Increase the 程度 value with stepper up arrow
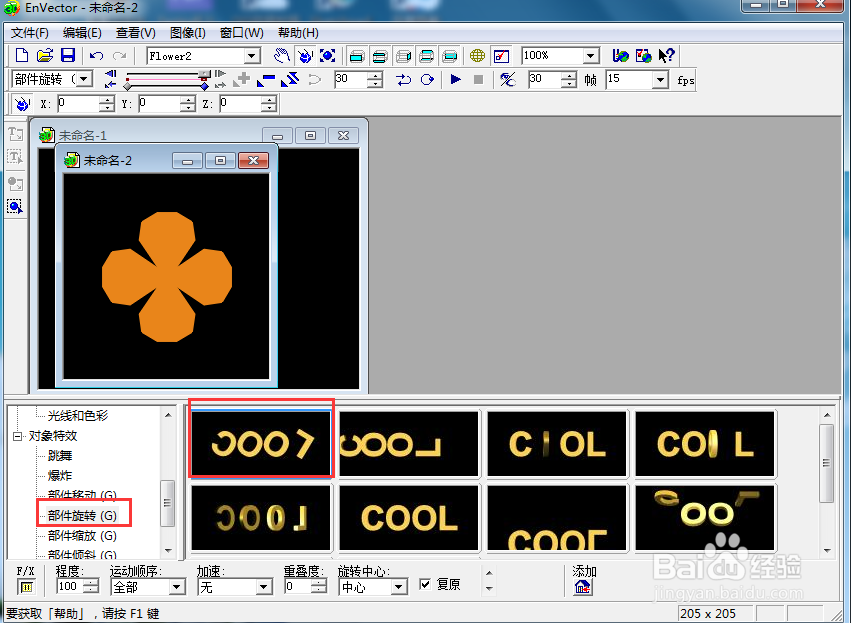 (91, 582)
